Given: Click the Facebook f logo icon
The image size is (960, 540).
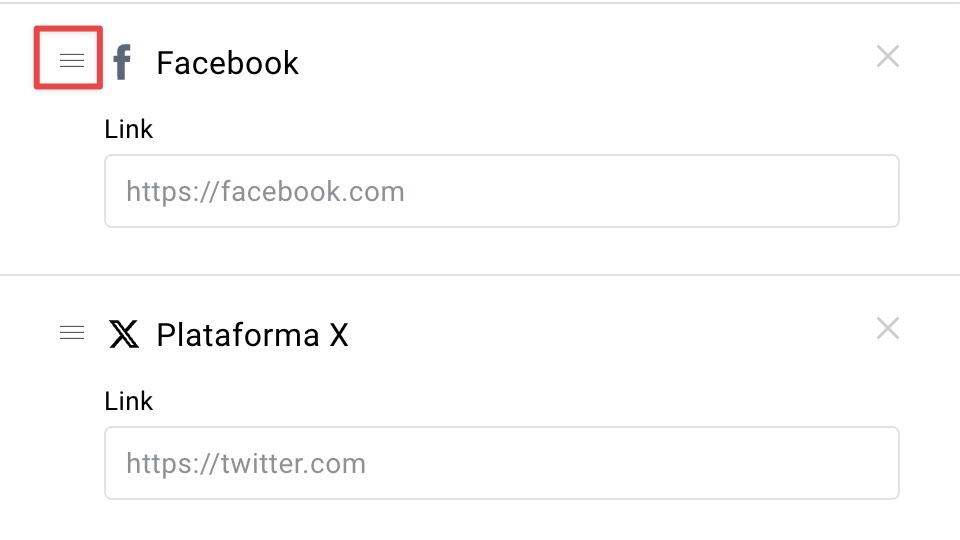Looking at the screenshot, I should (x=122, y=62).
